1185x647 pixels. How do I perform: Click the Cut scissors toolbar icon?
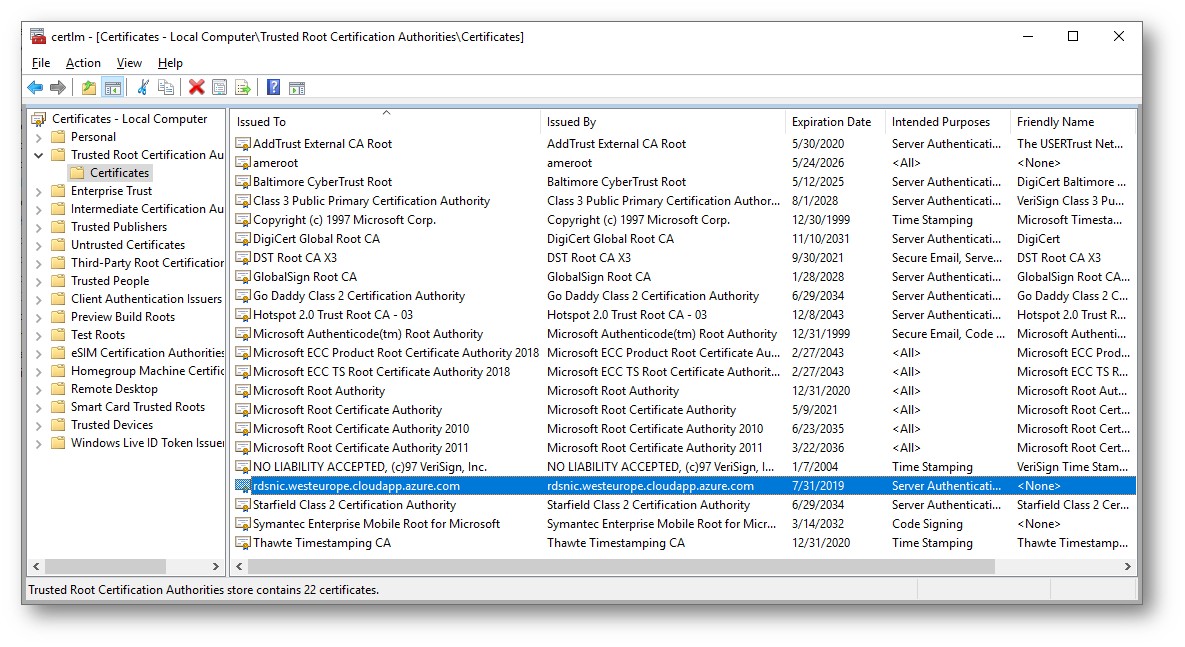pos(143,88)
